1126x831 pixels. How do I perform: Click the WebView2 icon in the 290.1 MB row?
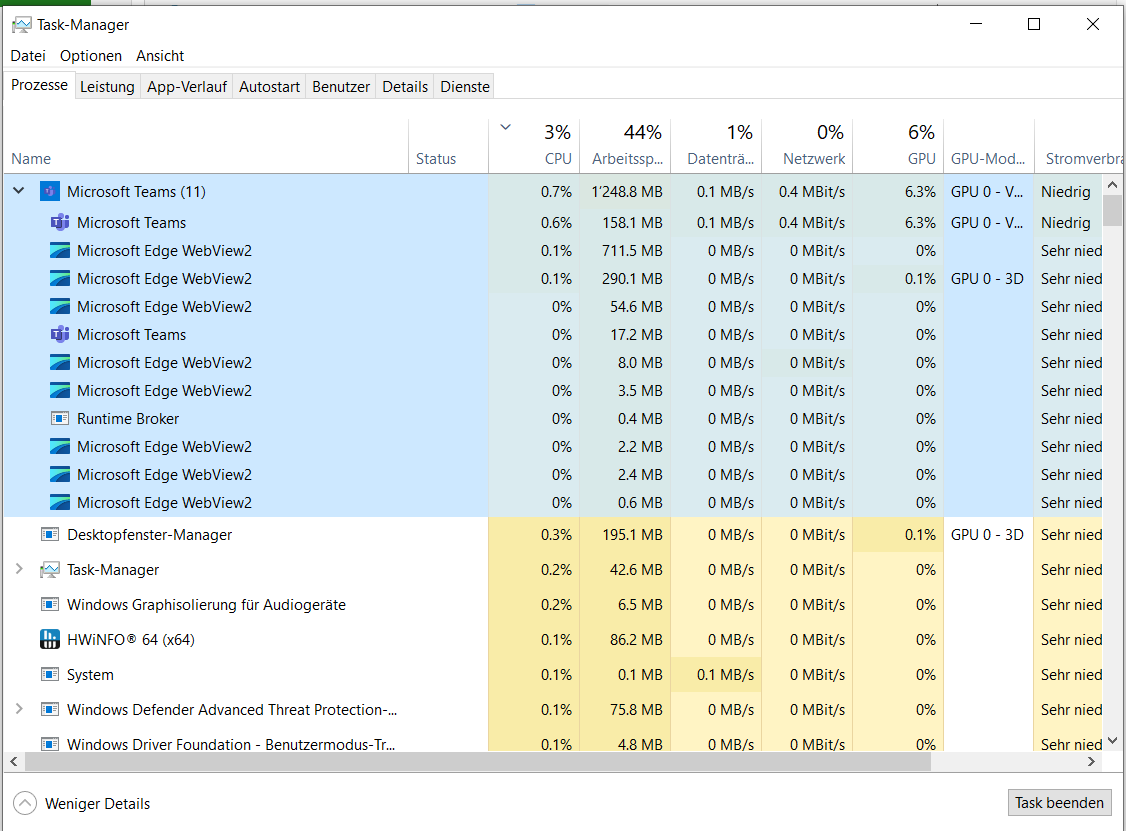pyautogui.click(x=60, y=279)
